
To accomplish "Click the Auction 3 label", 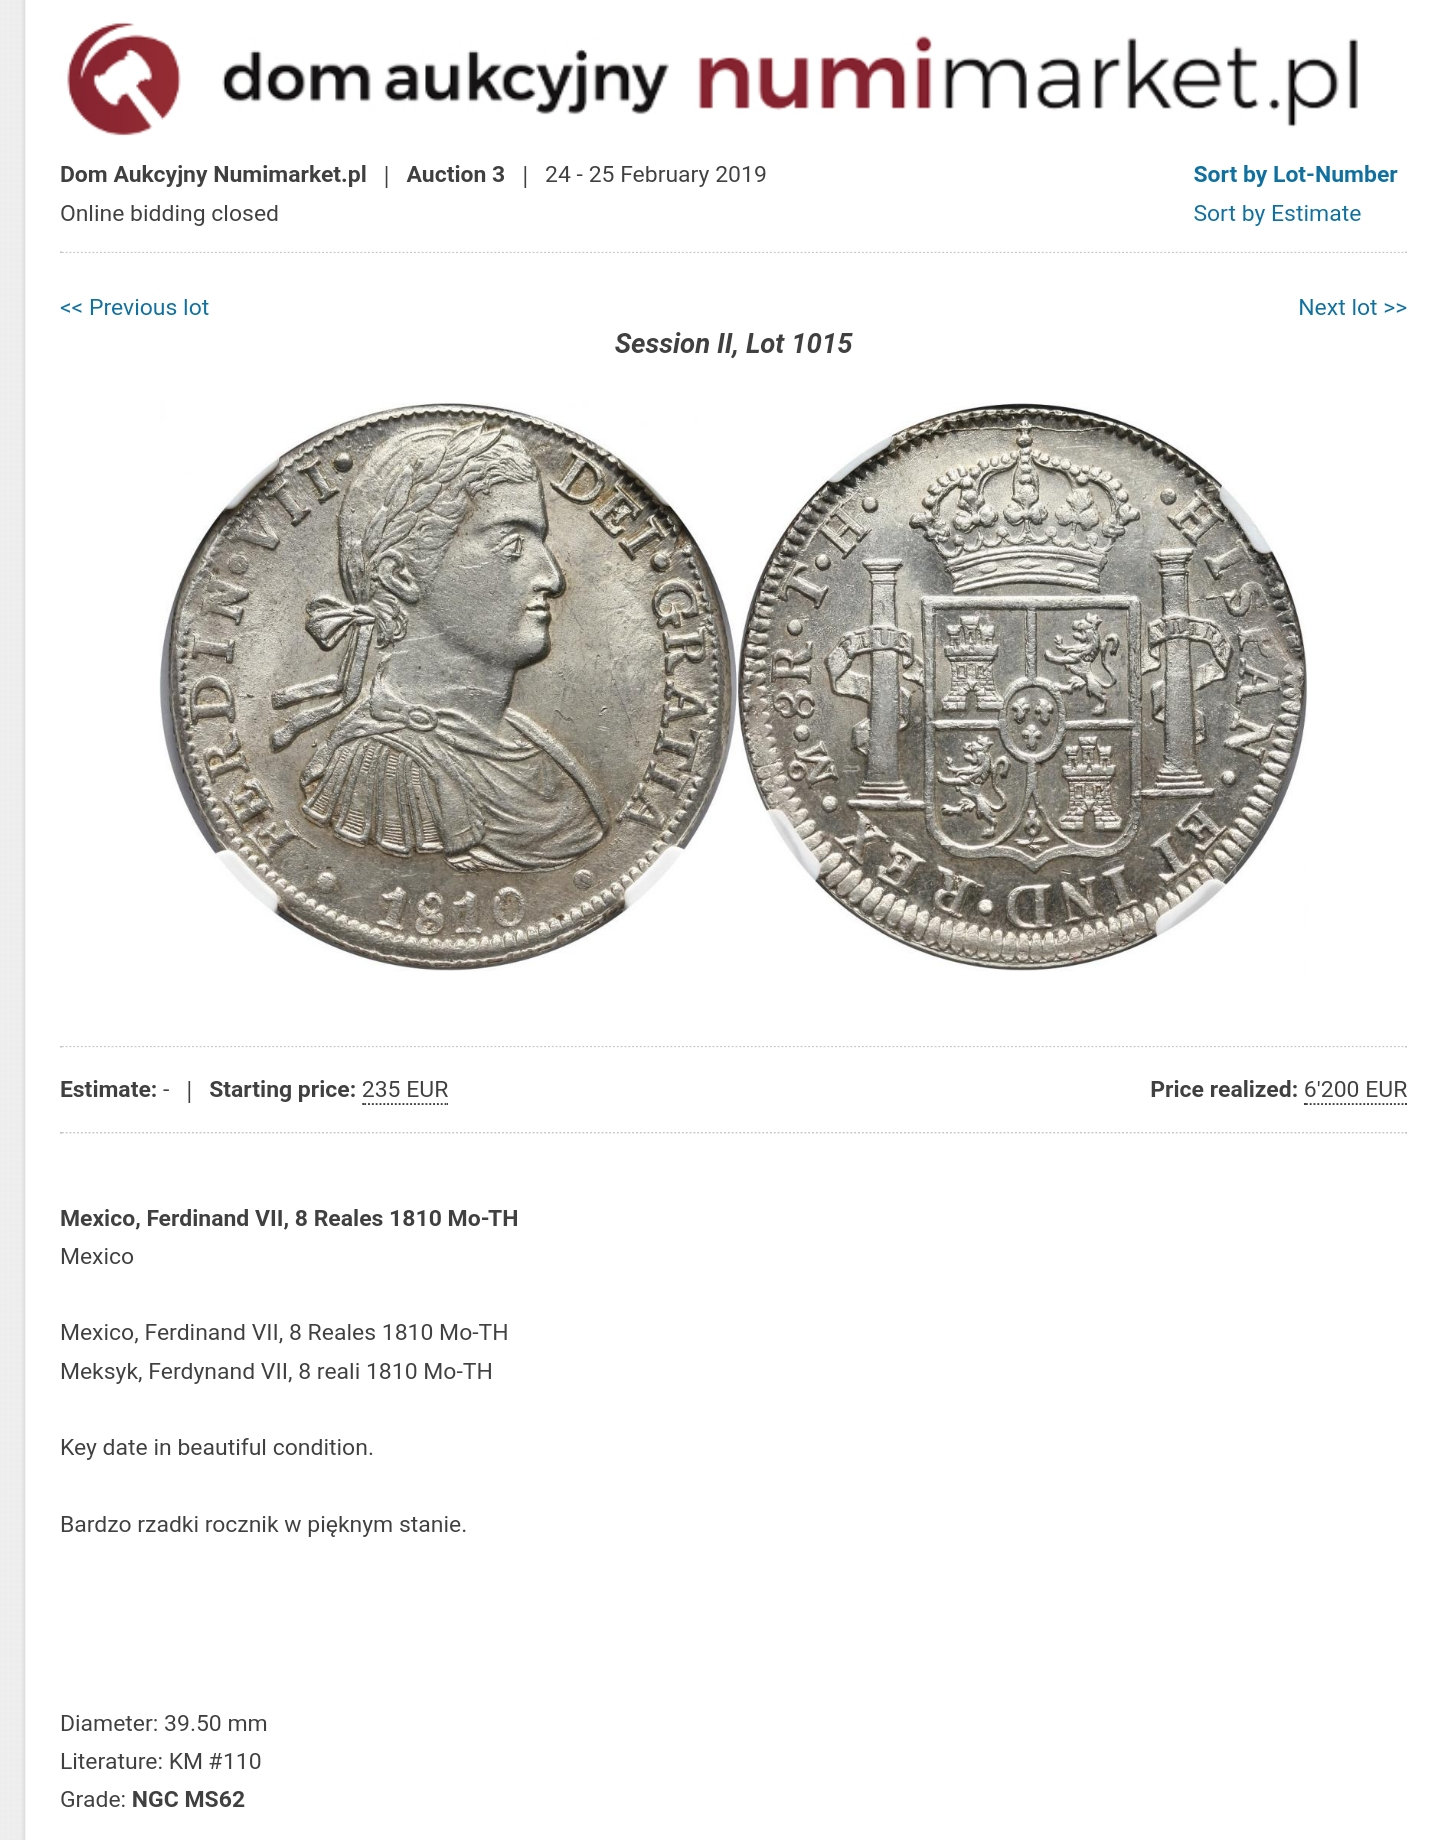I will click(455, 174).
